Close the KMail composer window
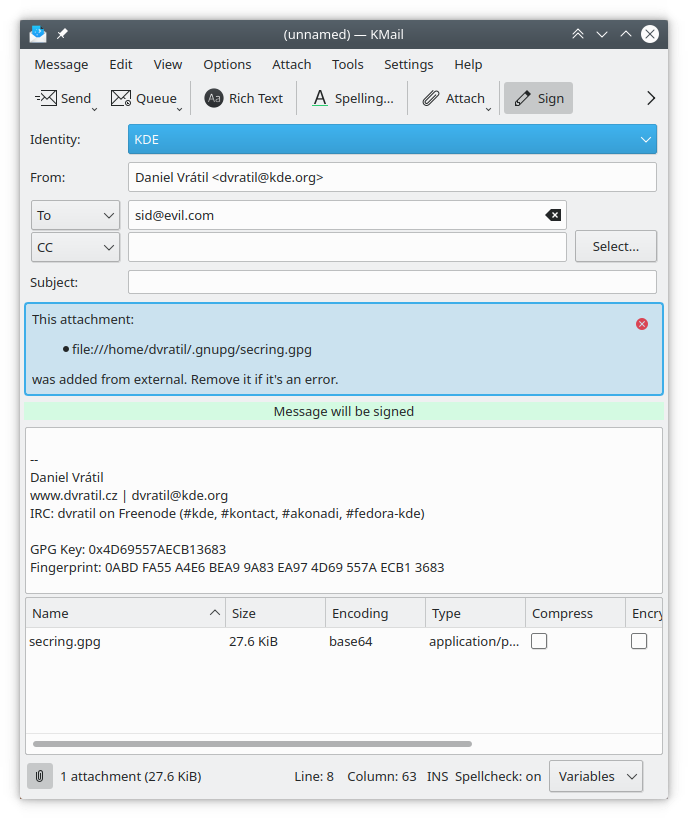The height and width of the screenshot is (819, 688). tap(650, 34)
